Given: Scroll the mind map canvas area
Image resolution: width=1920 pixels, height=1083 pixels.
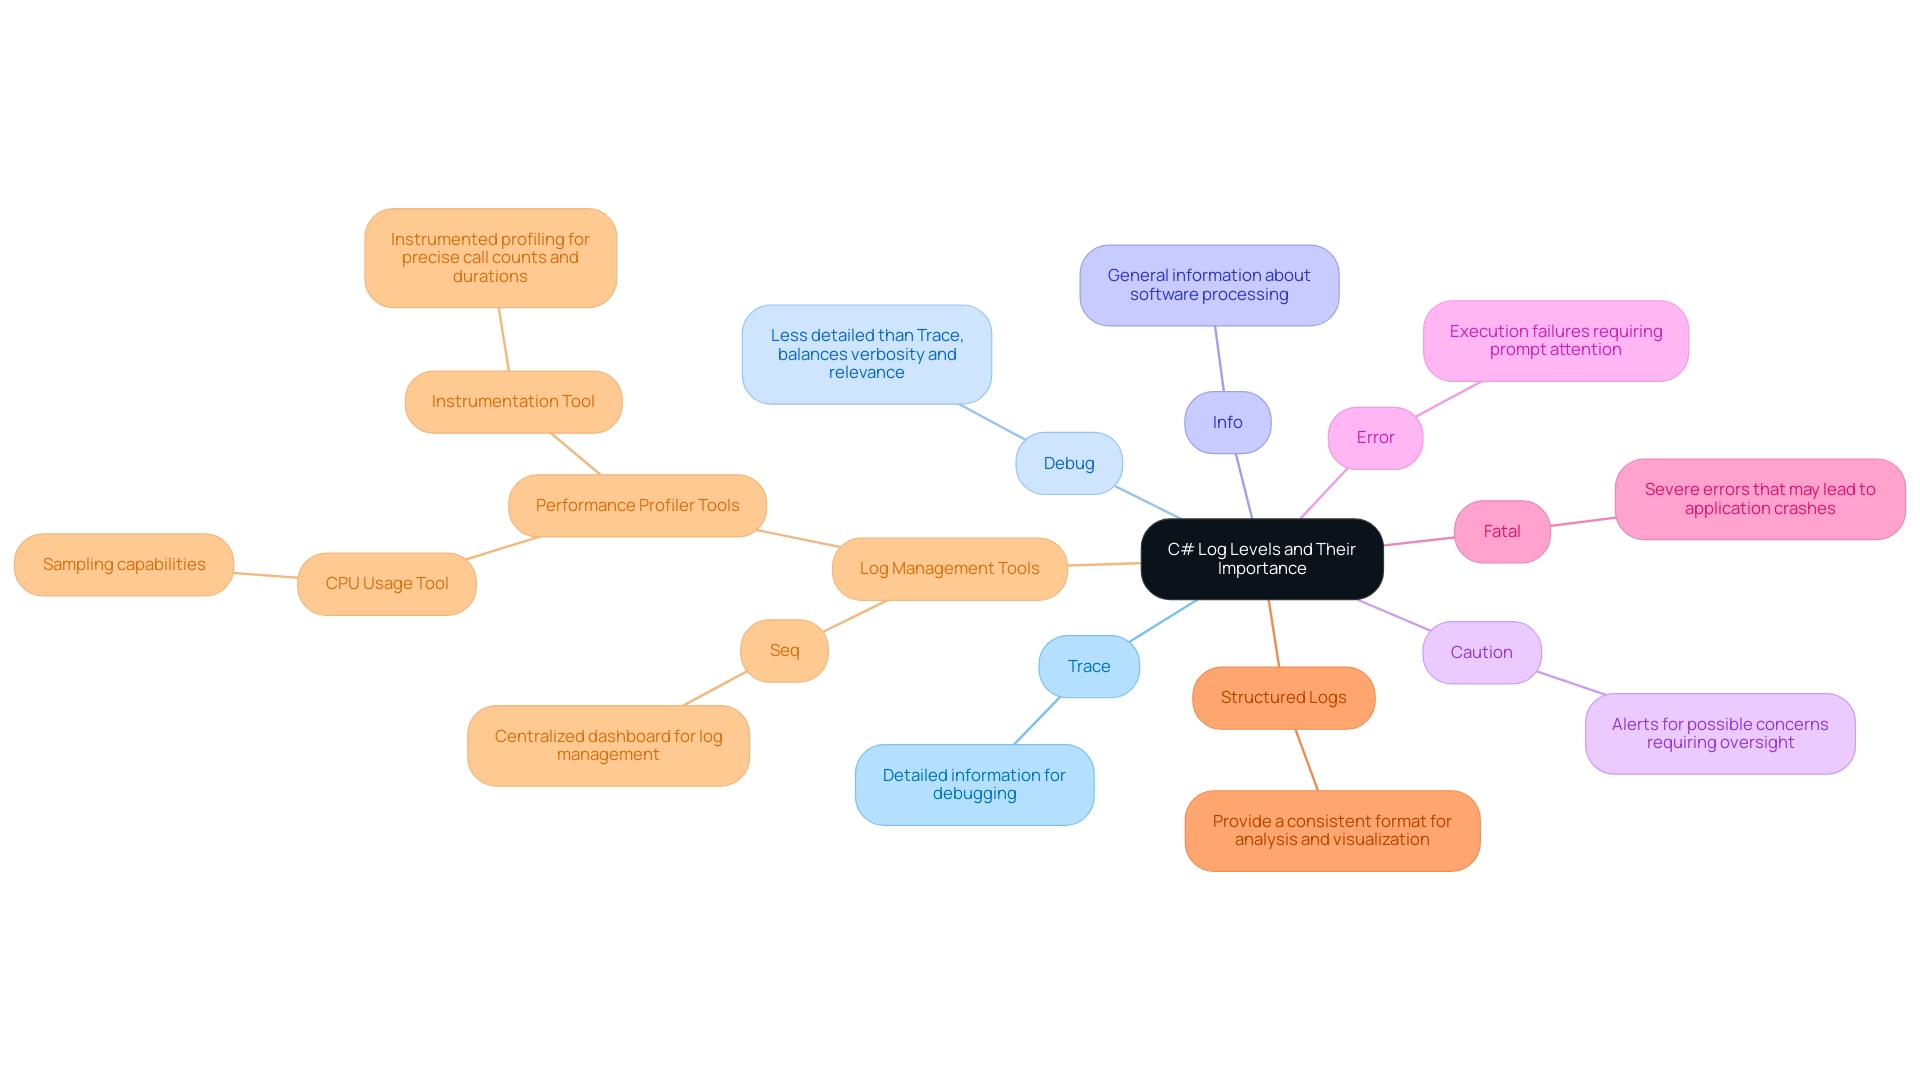Looking at the screenshot, I should 960,541.
